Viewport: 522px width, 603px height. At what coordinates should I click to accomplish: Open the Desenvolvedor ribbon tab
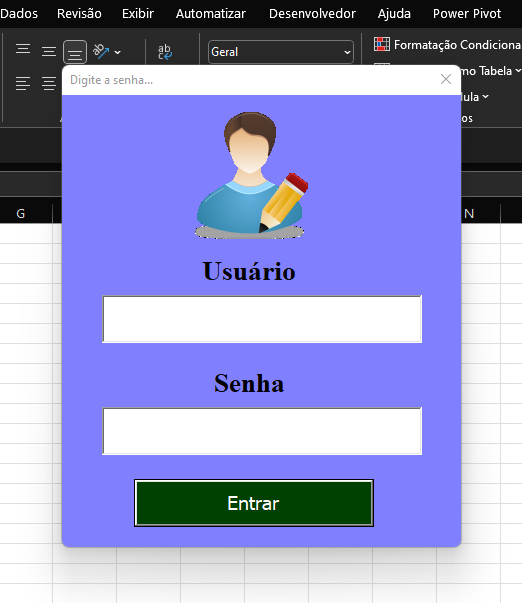click(x=312, y=14)
